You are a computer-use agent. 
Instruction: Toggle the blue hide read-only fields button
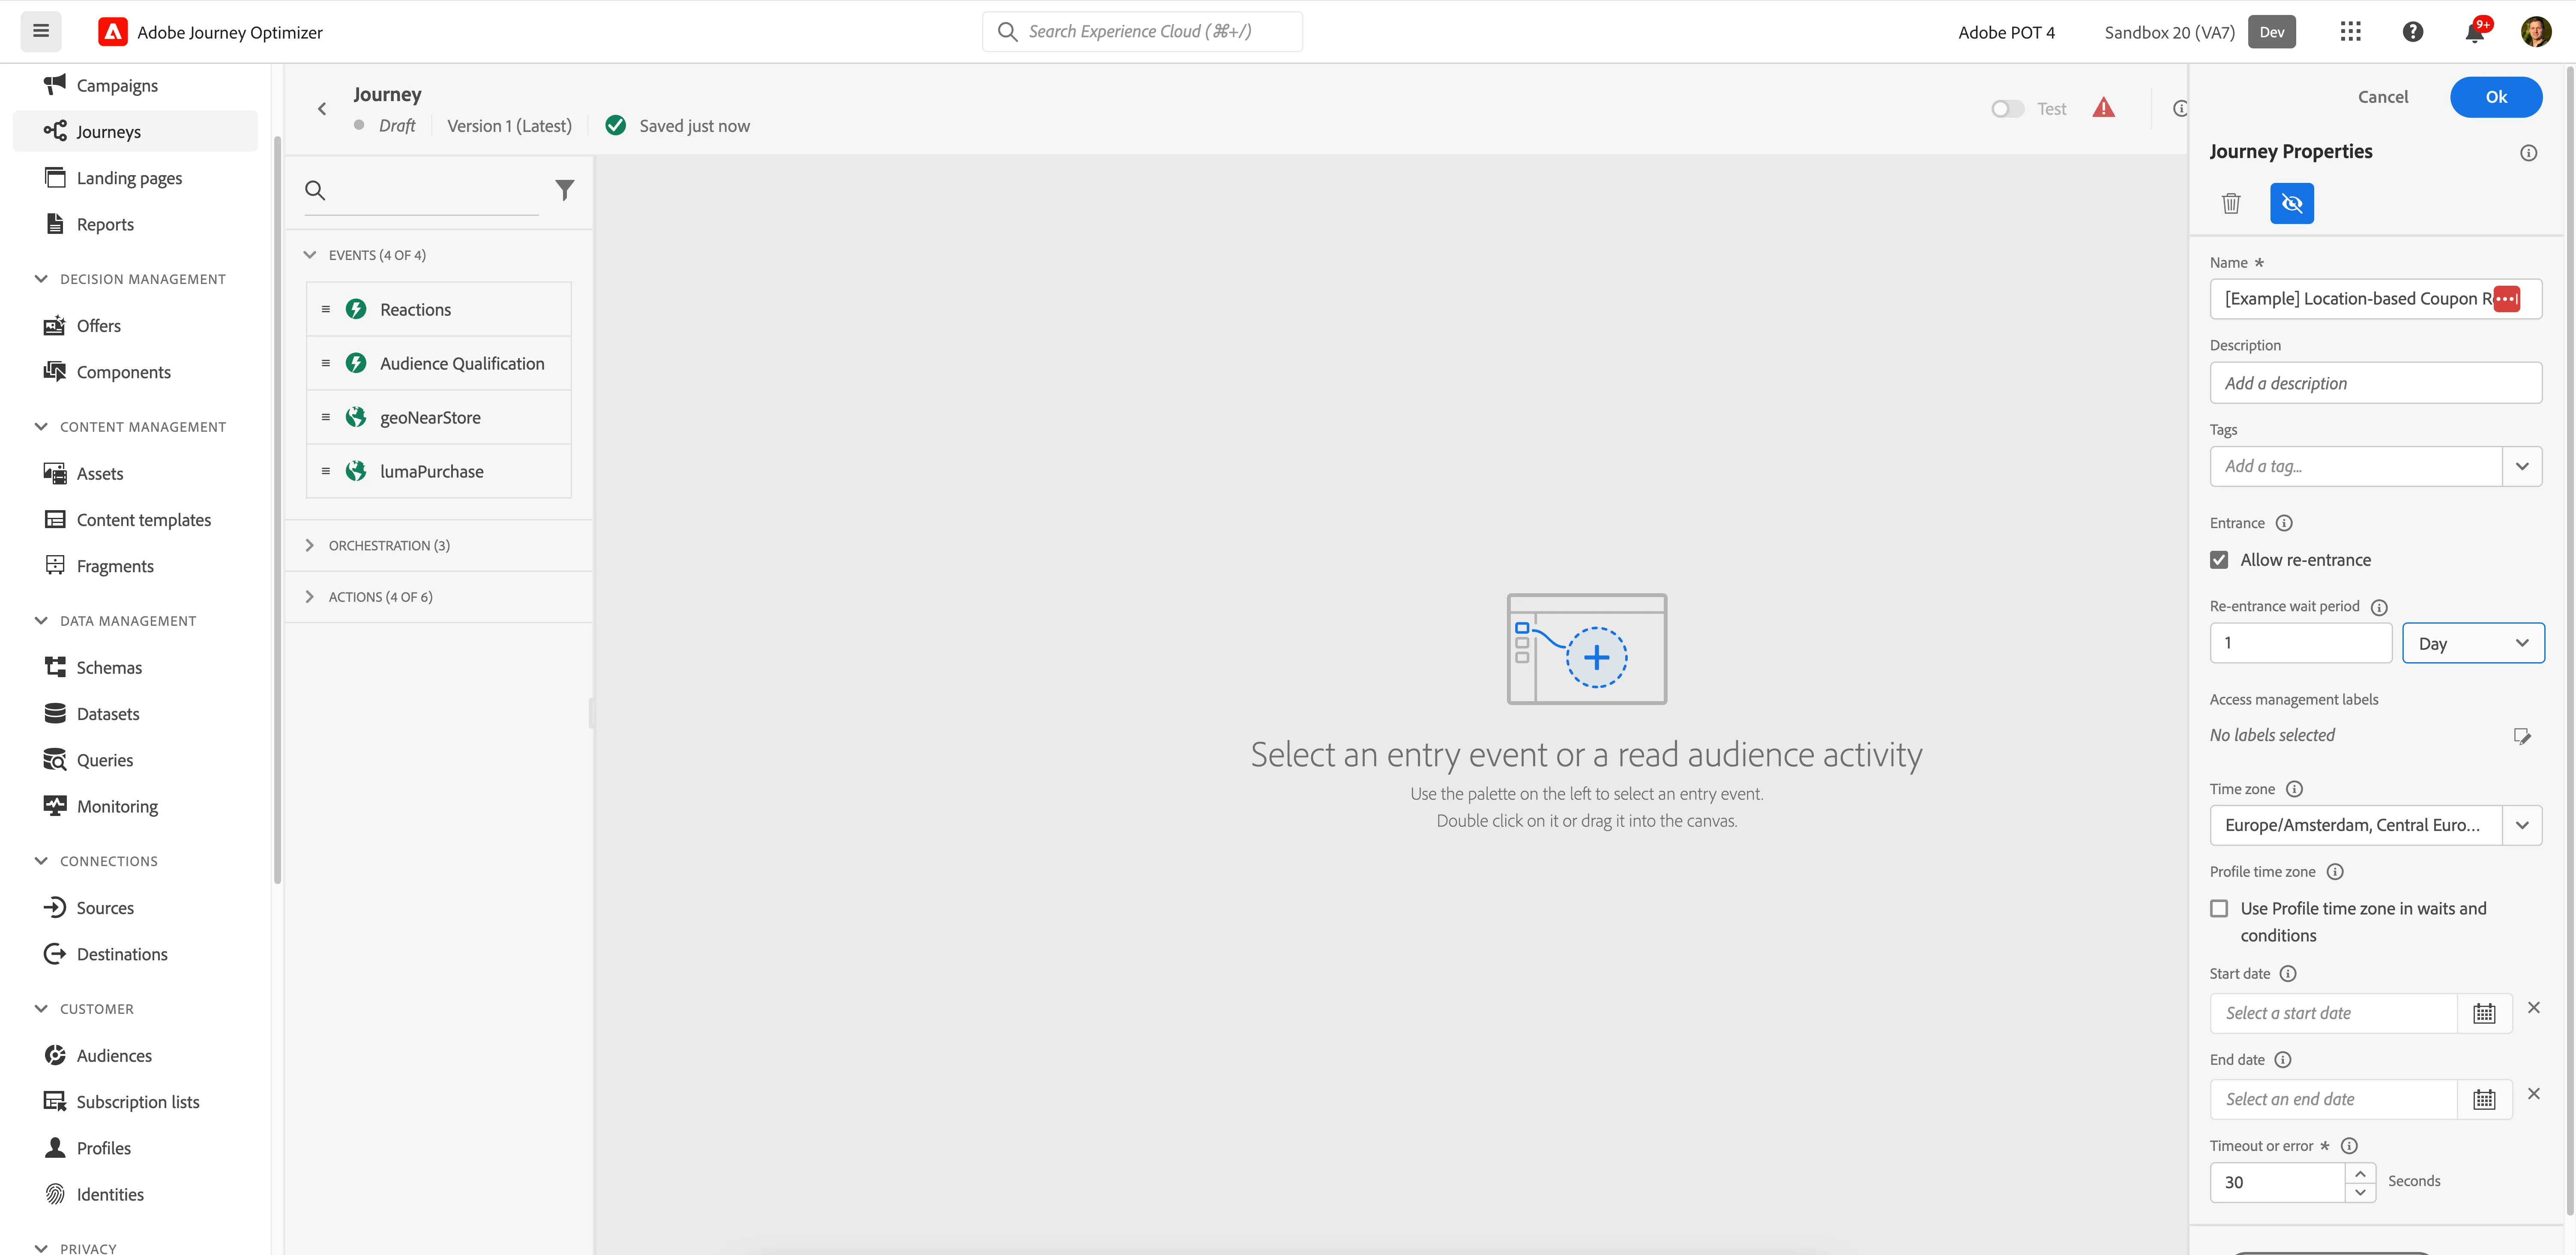click(2292, 203)
